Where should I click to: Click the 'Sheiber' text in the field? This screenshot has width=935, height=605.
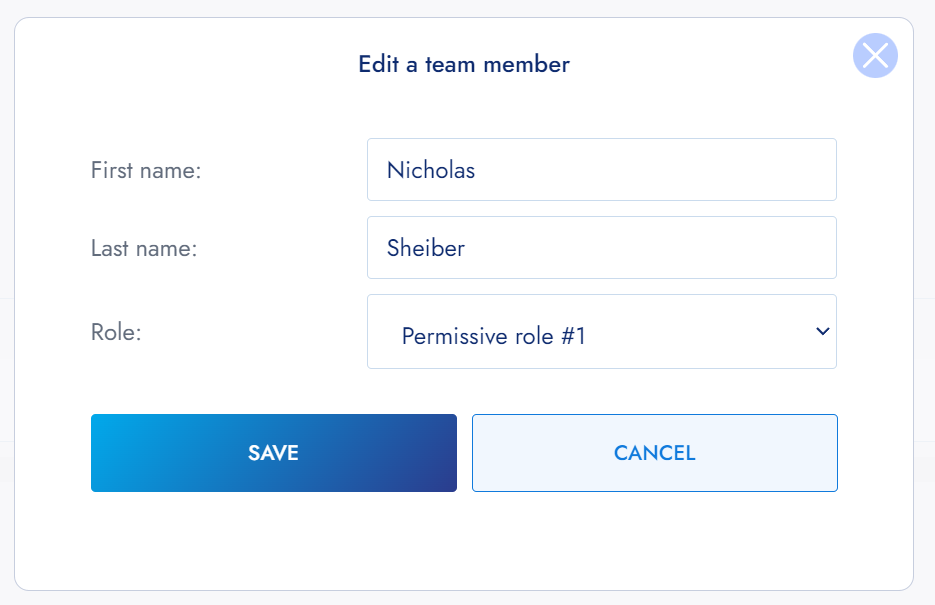point(426,248)
